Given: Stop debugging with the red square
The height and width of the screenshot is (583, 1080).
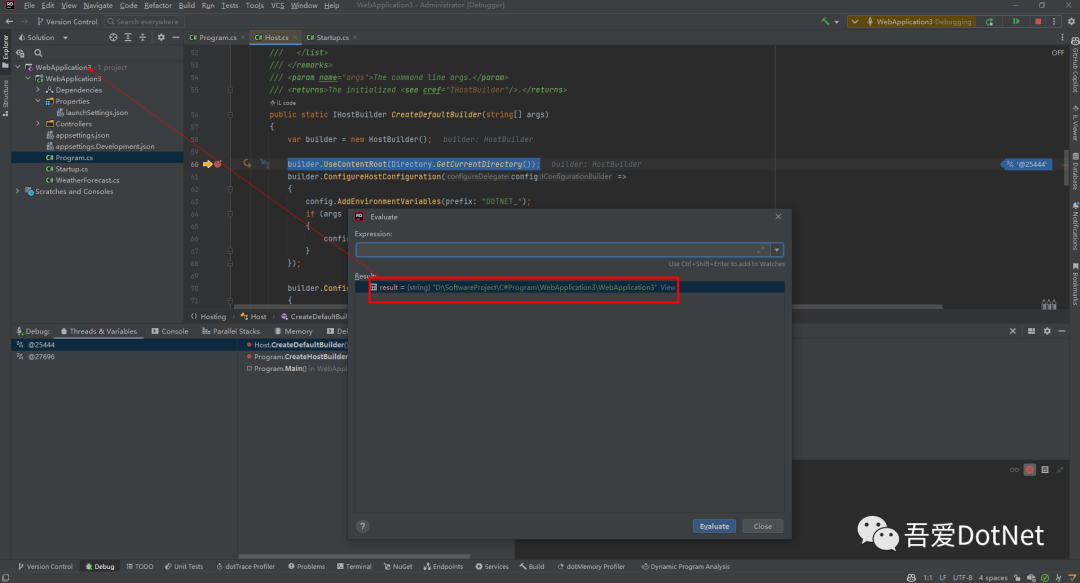Looking at the screenshot, I should tap(1038, 21).
